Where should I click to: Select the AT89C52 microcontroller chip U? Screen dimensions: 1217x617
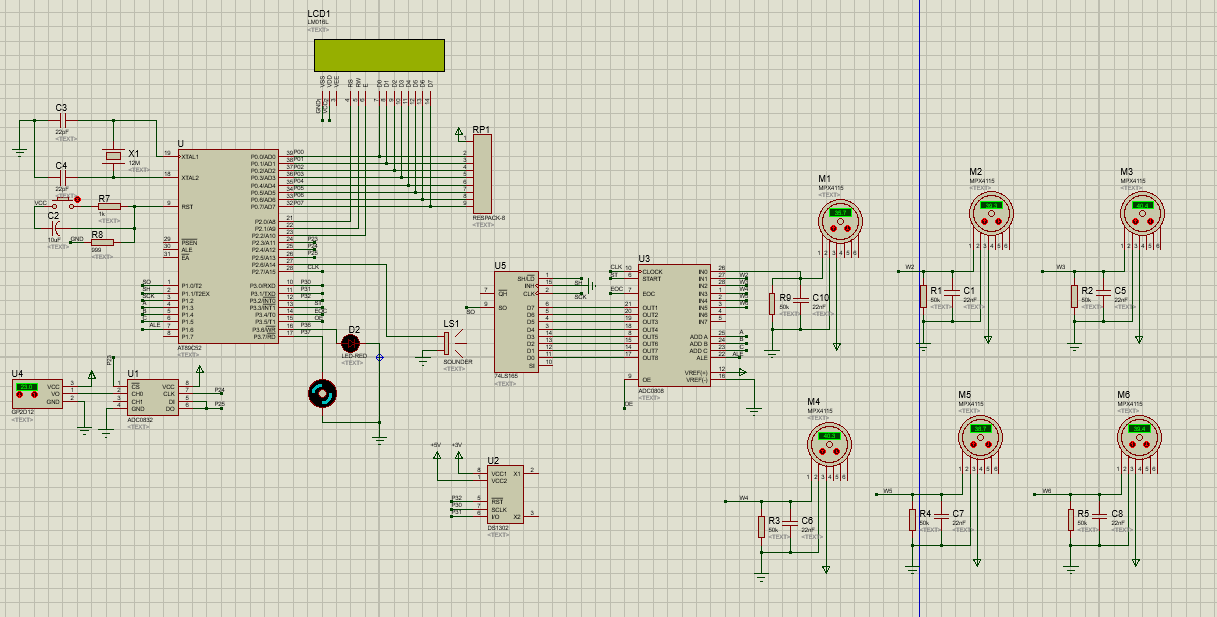(229, 247)
